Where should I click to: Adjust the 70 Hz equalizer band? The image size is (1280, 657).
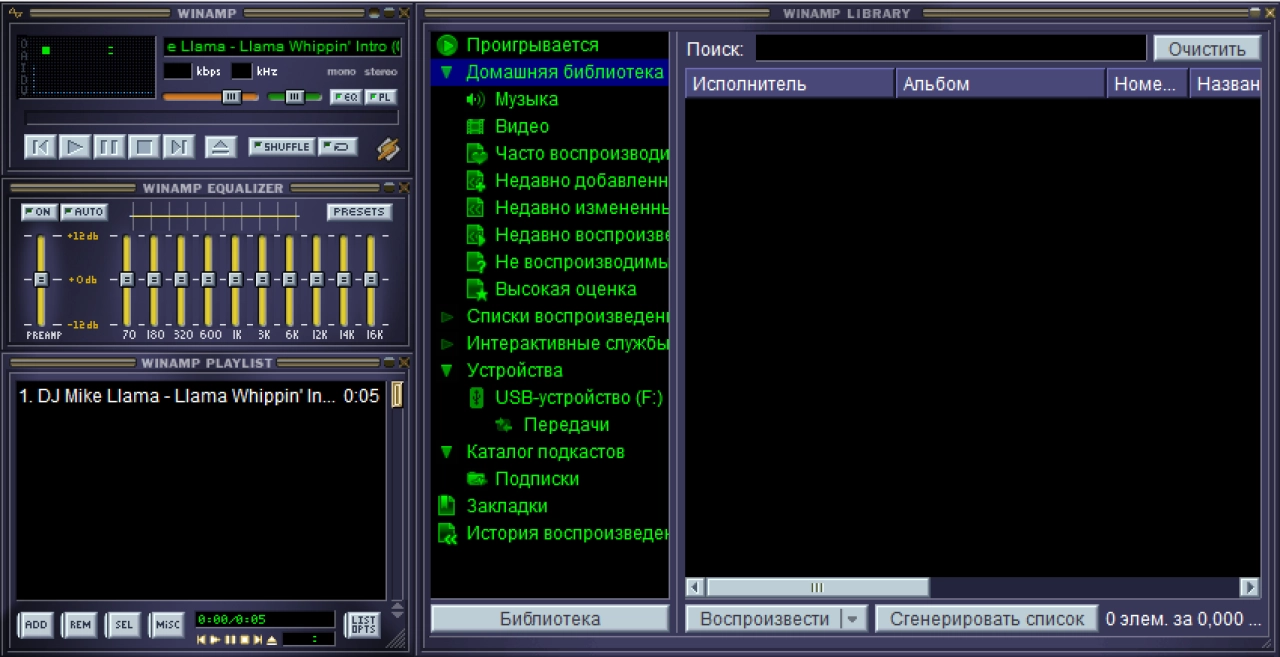[x=127, y=280]
